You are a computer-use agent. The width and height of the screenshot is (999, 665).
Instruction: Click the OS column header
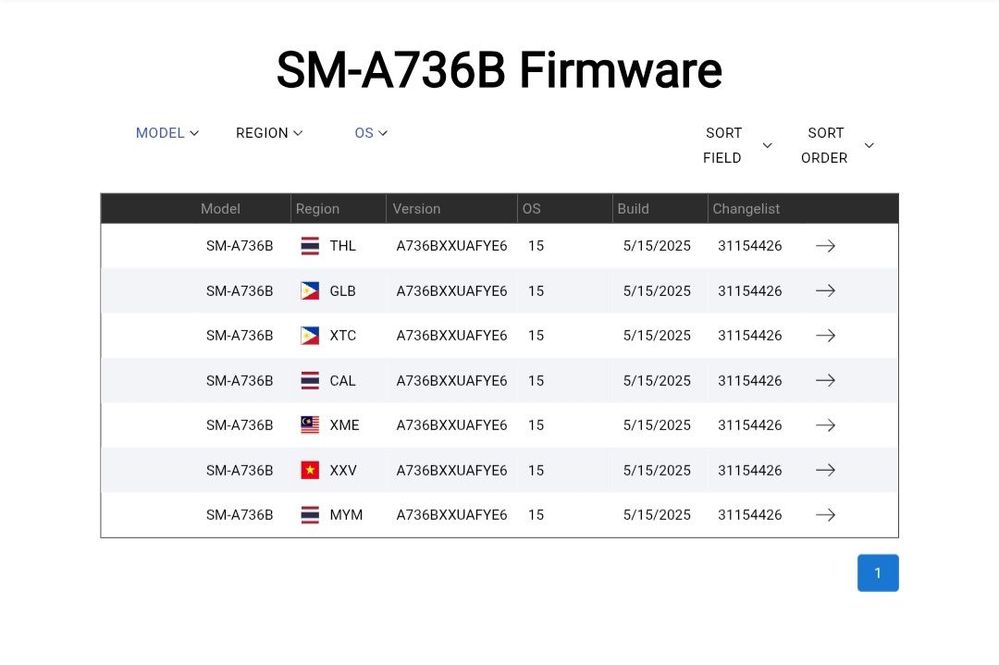(x=531, y=209)
